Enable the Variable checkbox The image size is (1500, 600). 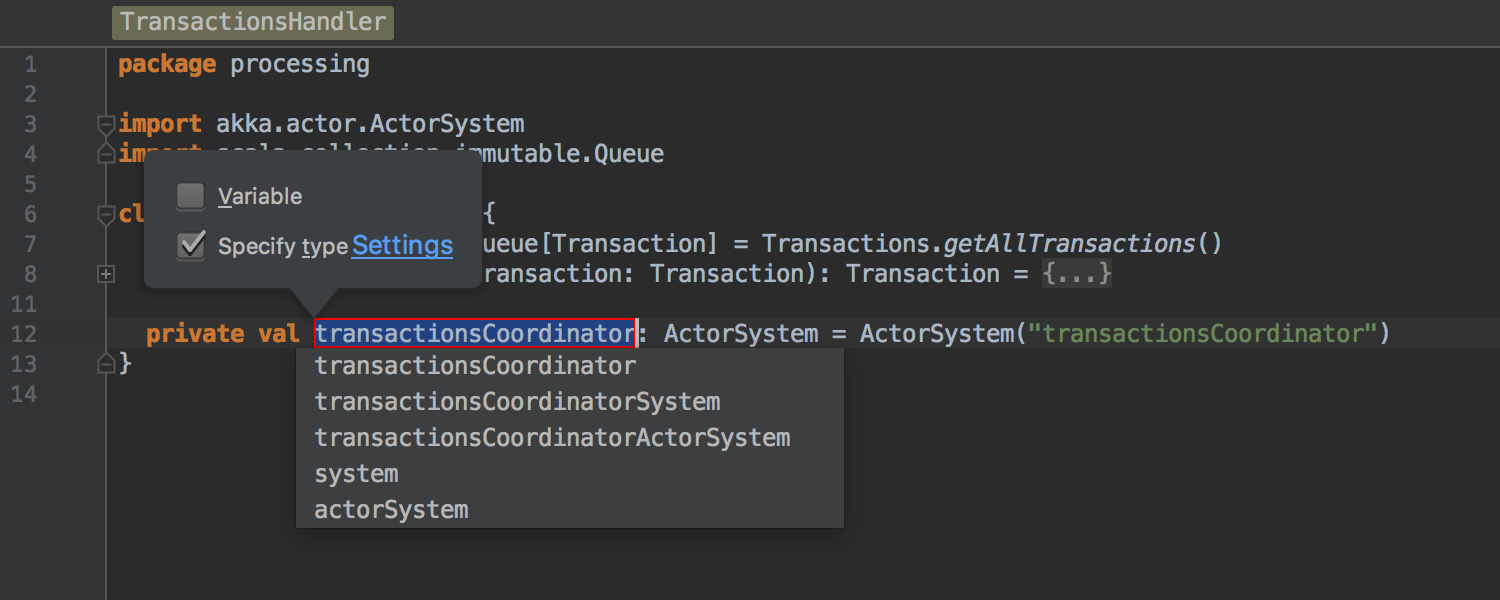coord(191,196)
